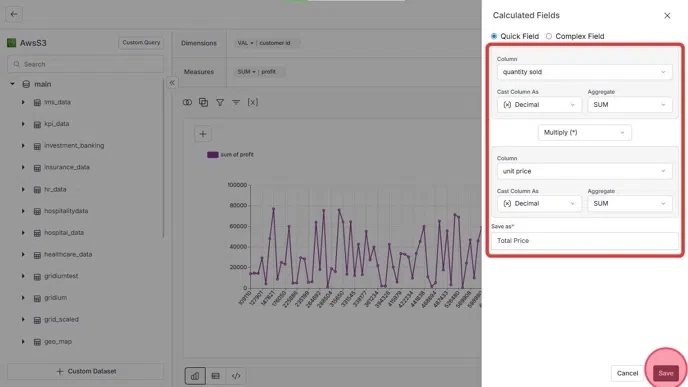Click the lms_data table icon
The width and height of the screenshot is (688, 387).
[37, 103]
